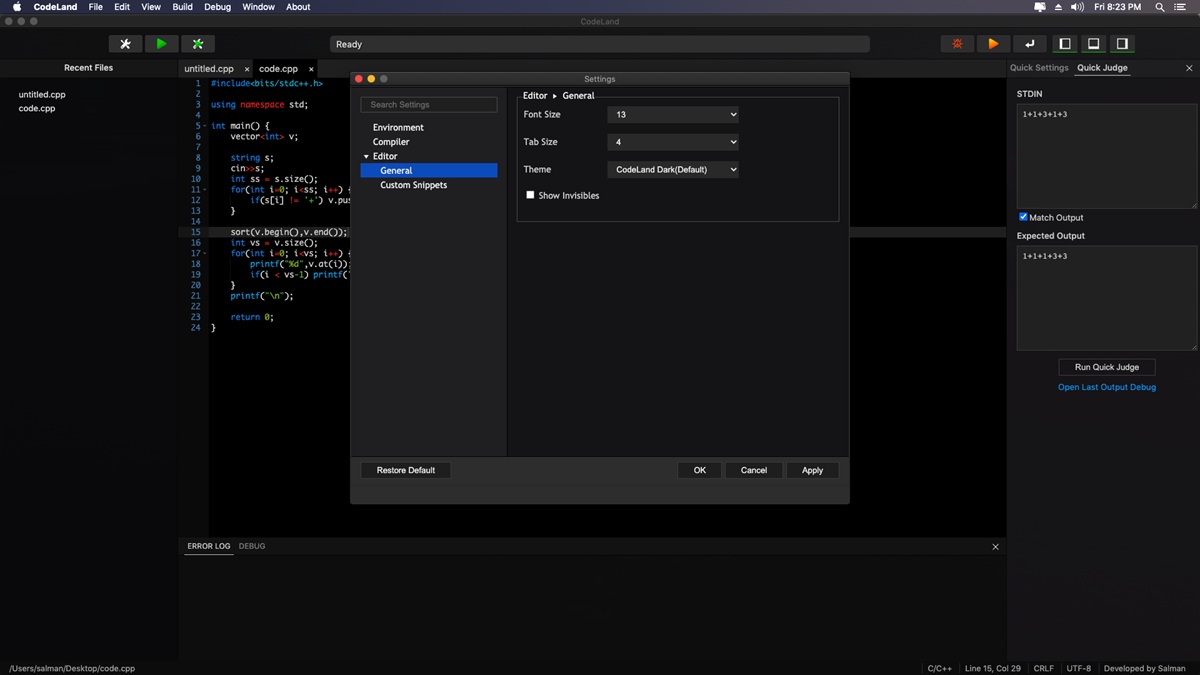Open the About menu

coord(298,7)
